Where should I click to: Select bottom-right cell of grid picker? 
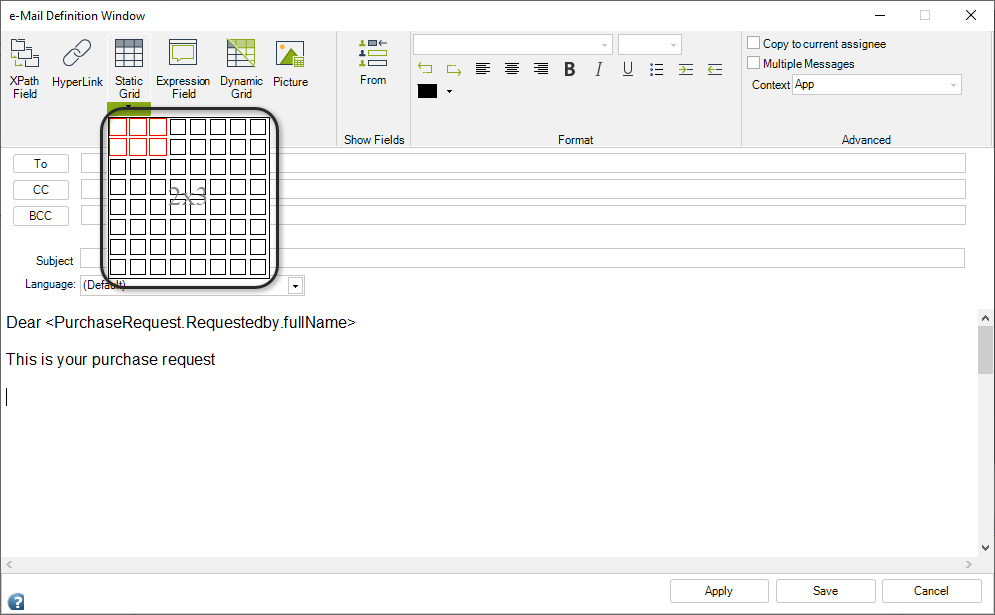click(258, 267)
